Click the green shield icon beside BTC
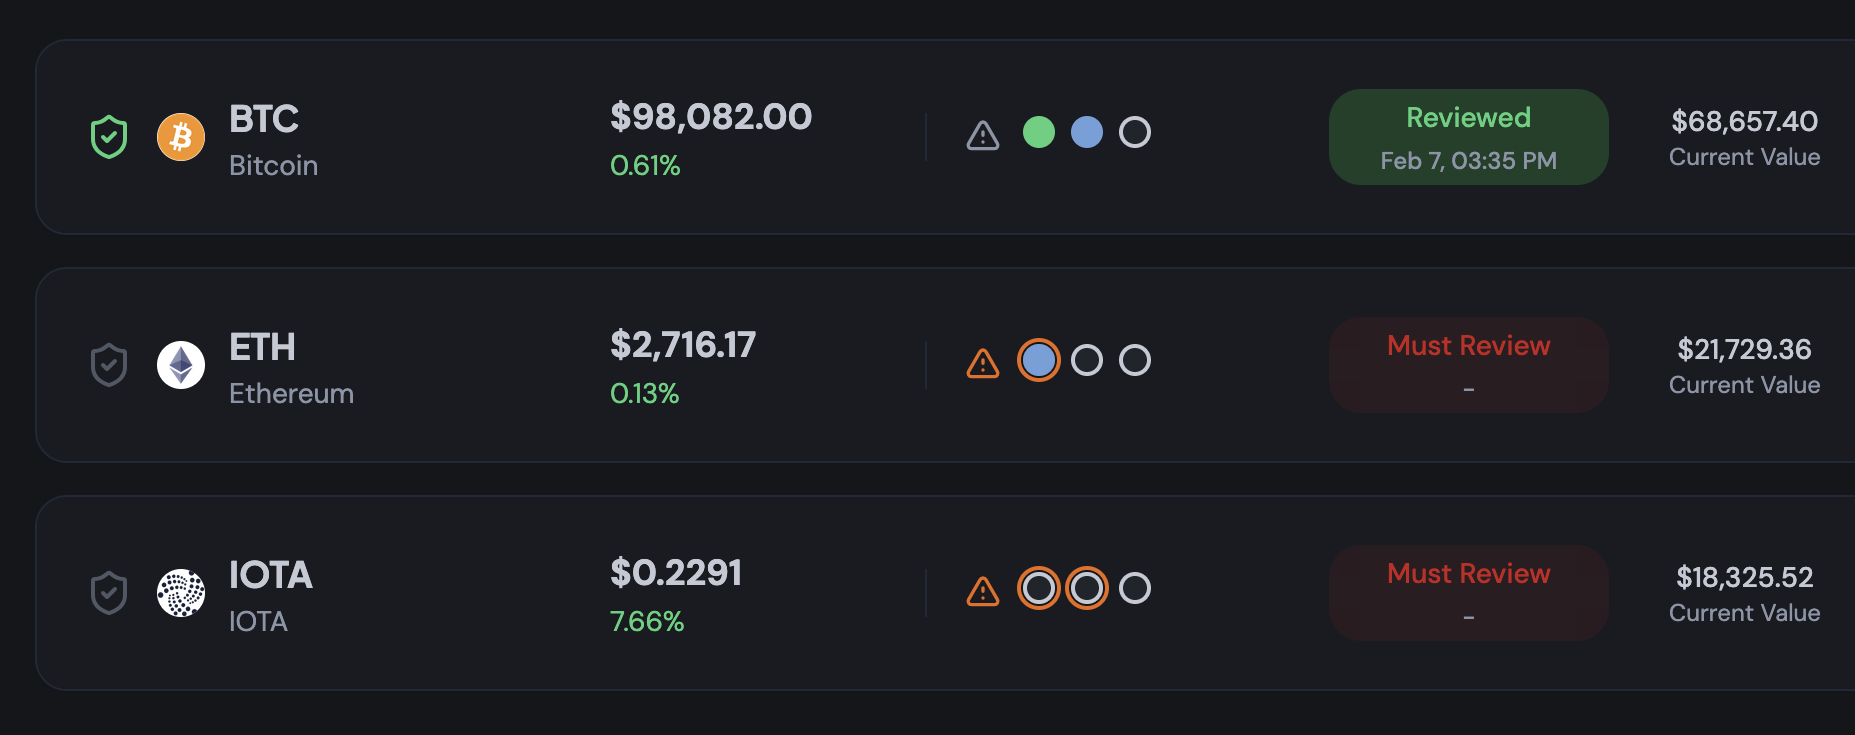This screenshot has width=1855, height=735. tap(109, 137)
